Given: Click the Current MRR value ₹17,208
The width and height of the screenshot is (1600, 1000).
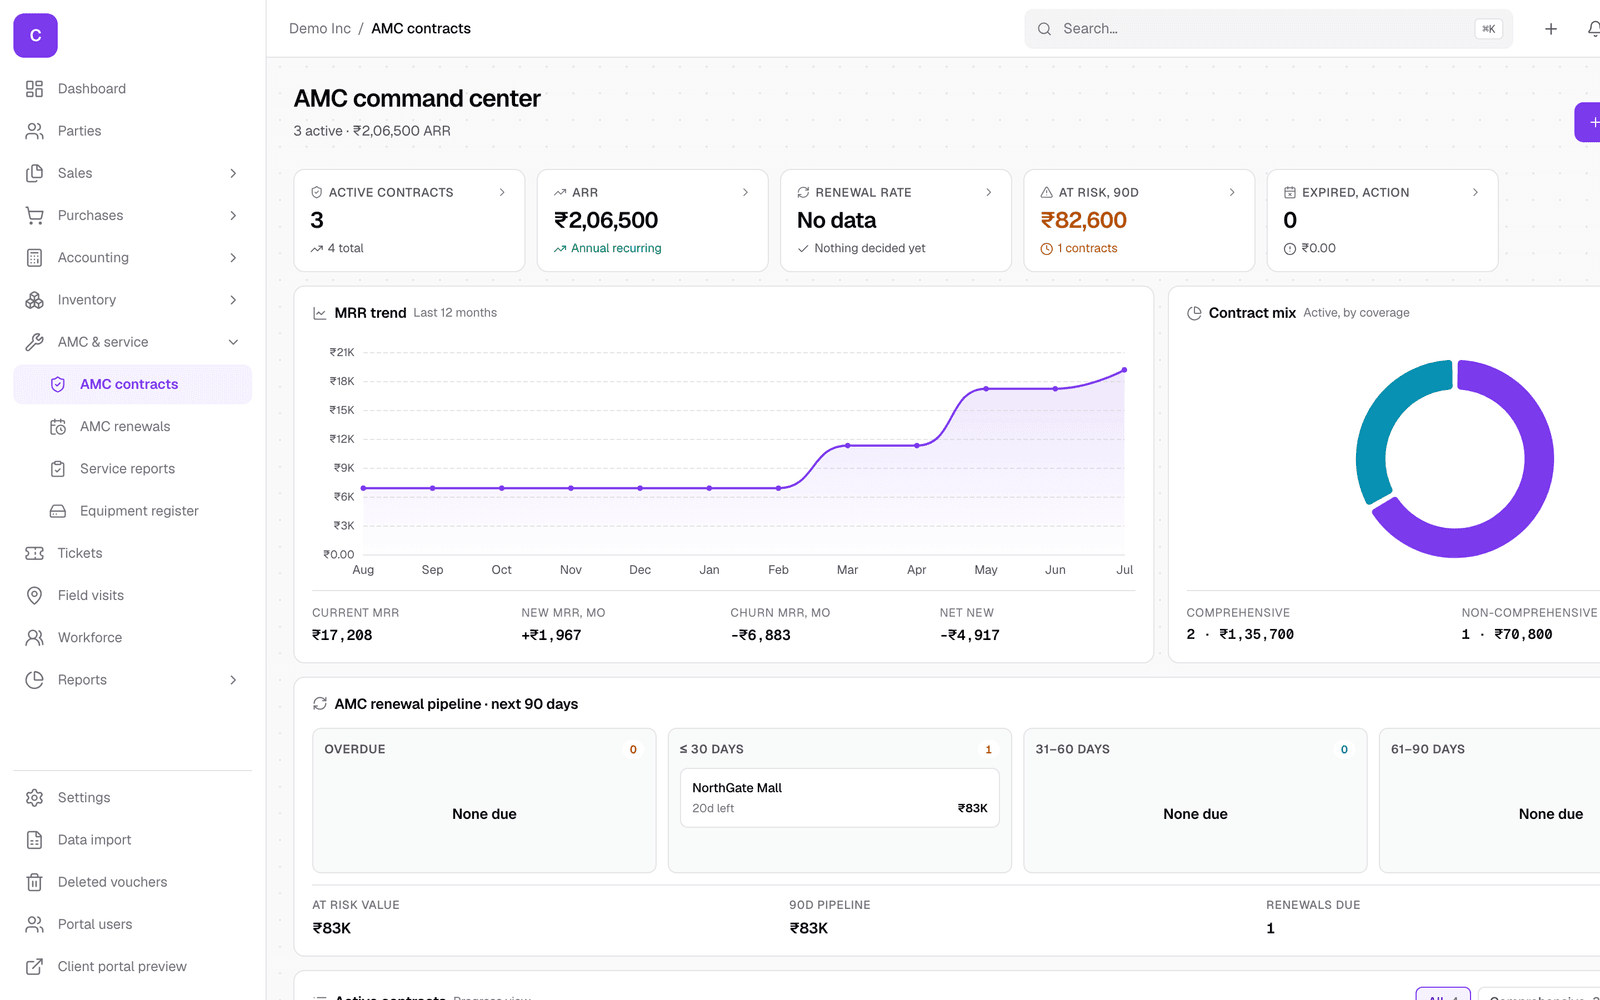Looking at the screenshot, I should [x=342, y=635].
